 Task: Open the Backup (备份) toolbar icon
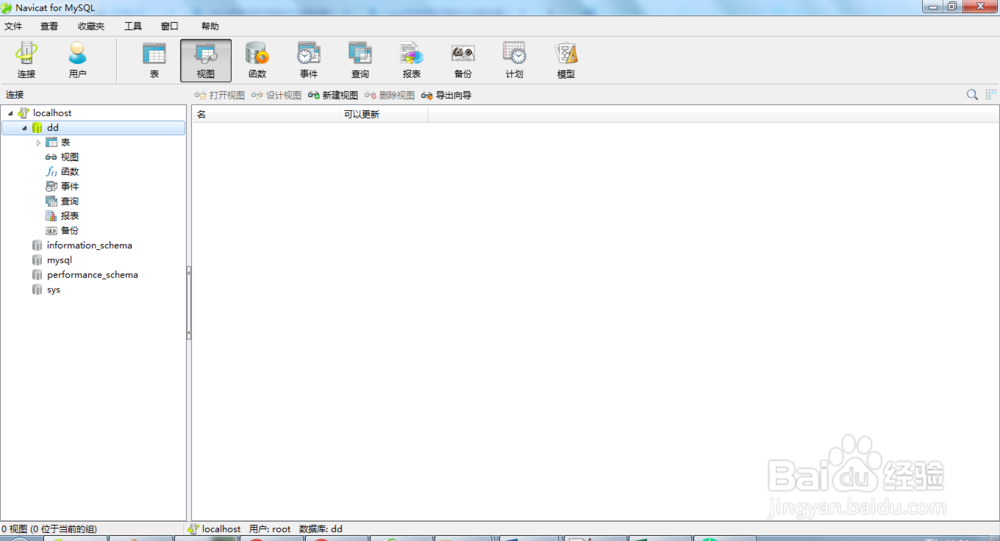click(463, 60)
